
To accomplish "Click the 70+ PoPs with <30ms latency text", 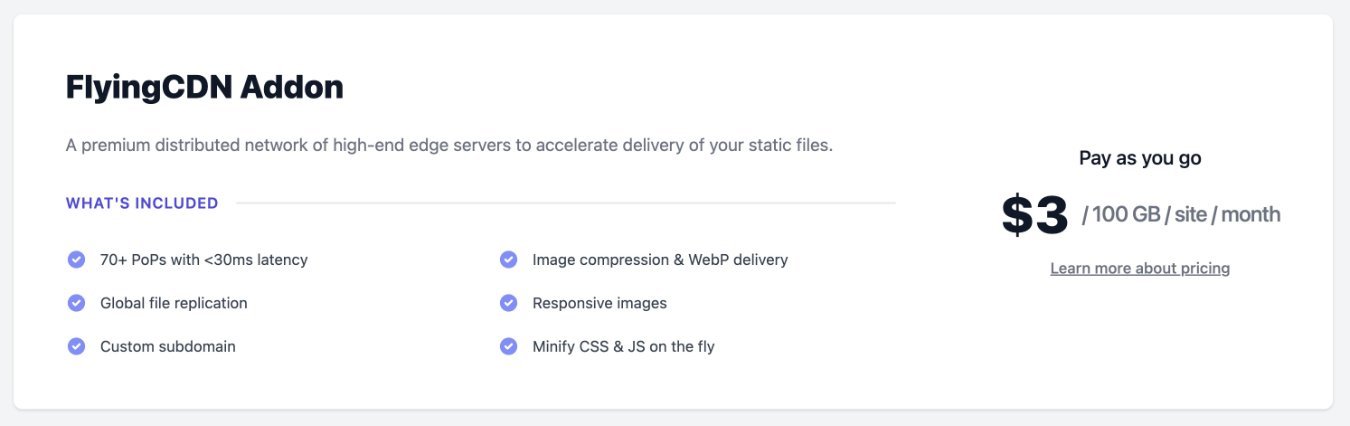I will click(204, 260).
